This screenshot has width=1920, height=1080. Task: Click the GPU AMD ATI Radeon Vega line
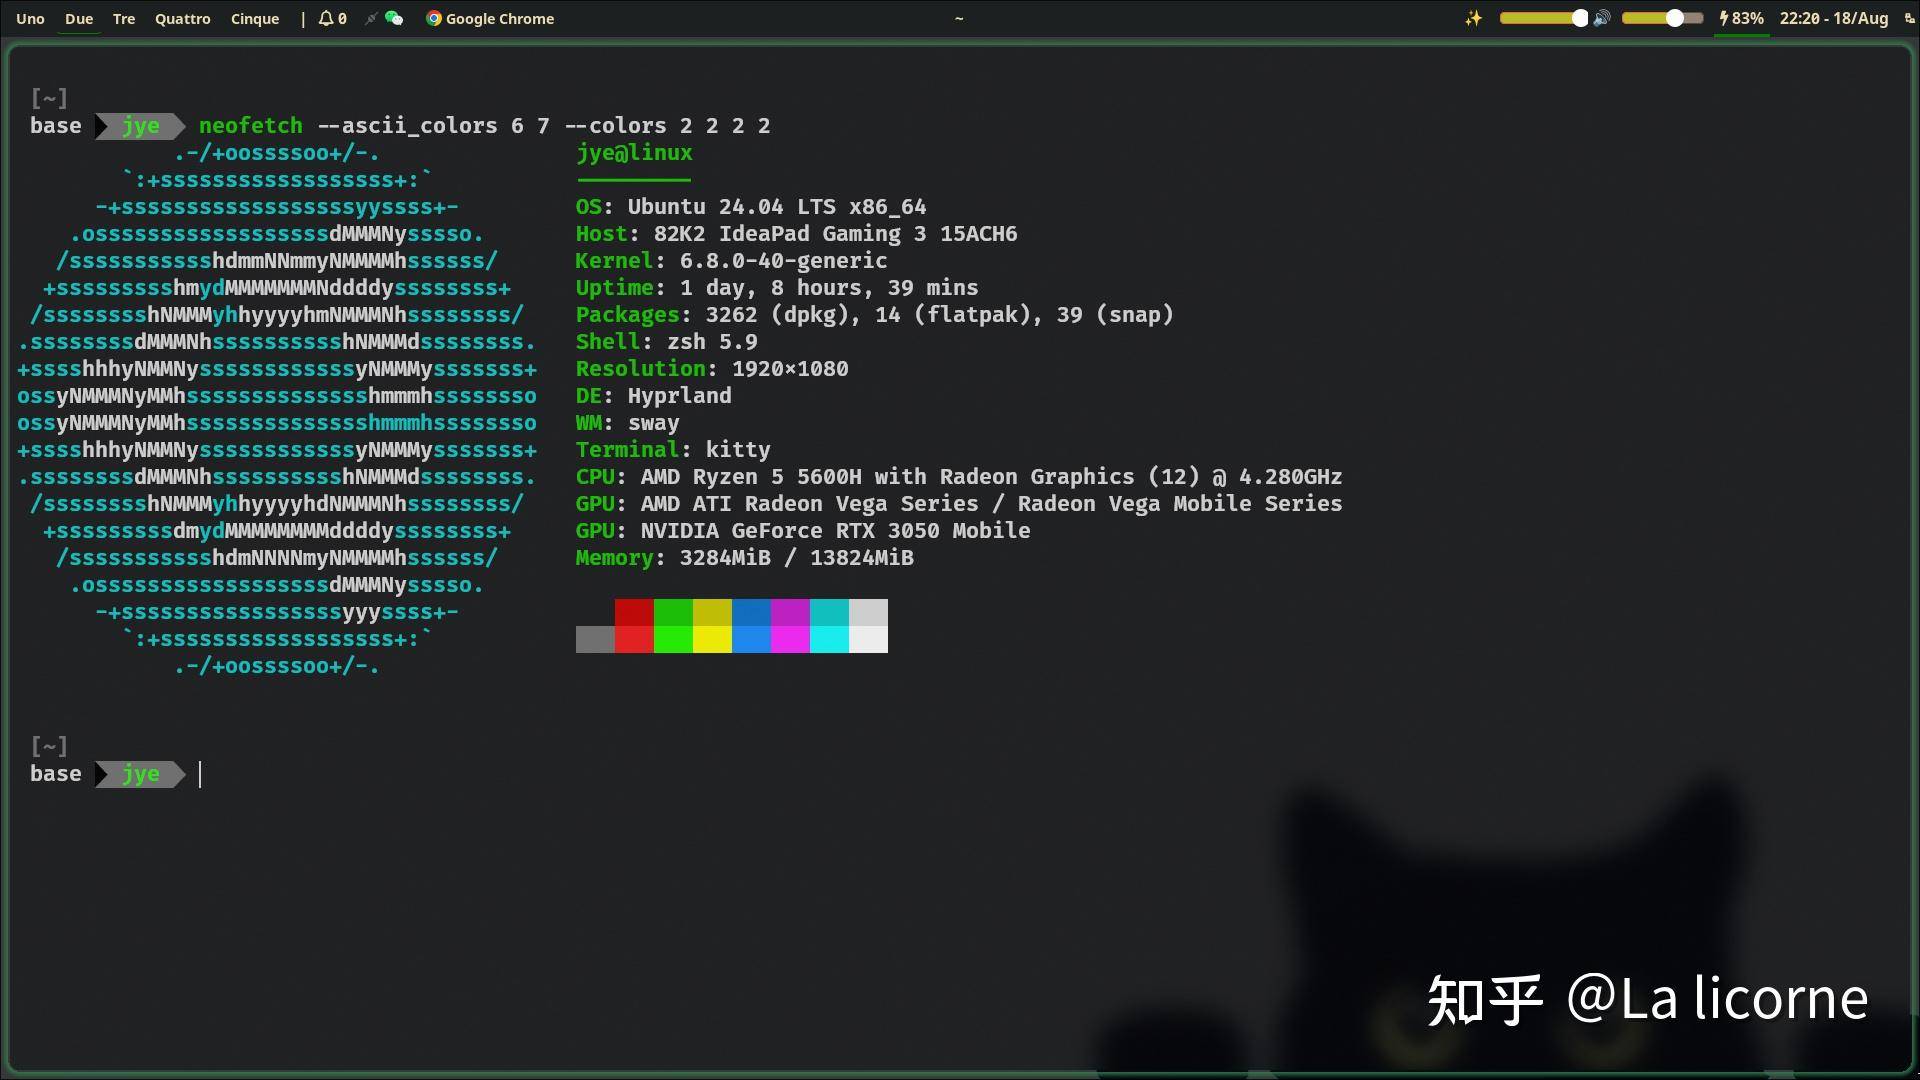958,504
